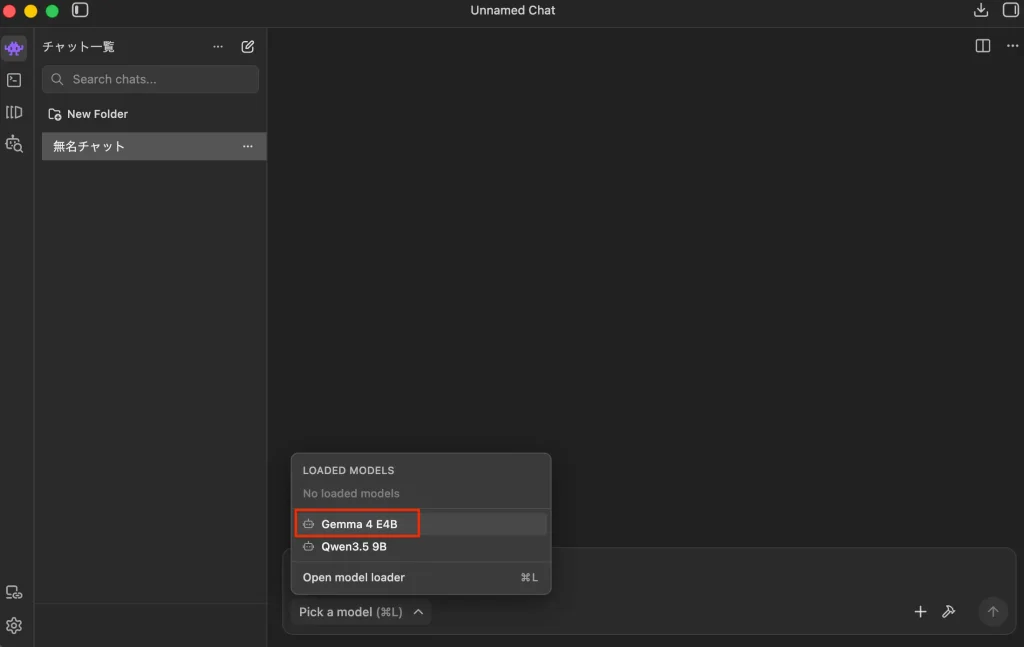Select Gemma 4 E4B model
The width and height of the screenshot is (1024, 647).
pos(359,524)
